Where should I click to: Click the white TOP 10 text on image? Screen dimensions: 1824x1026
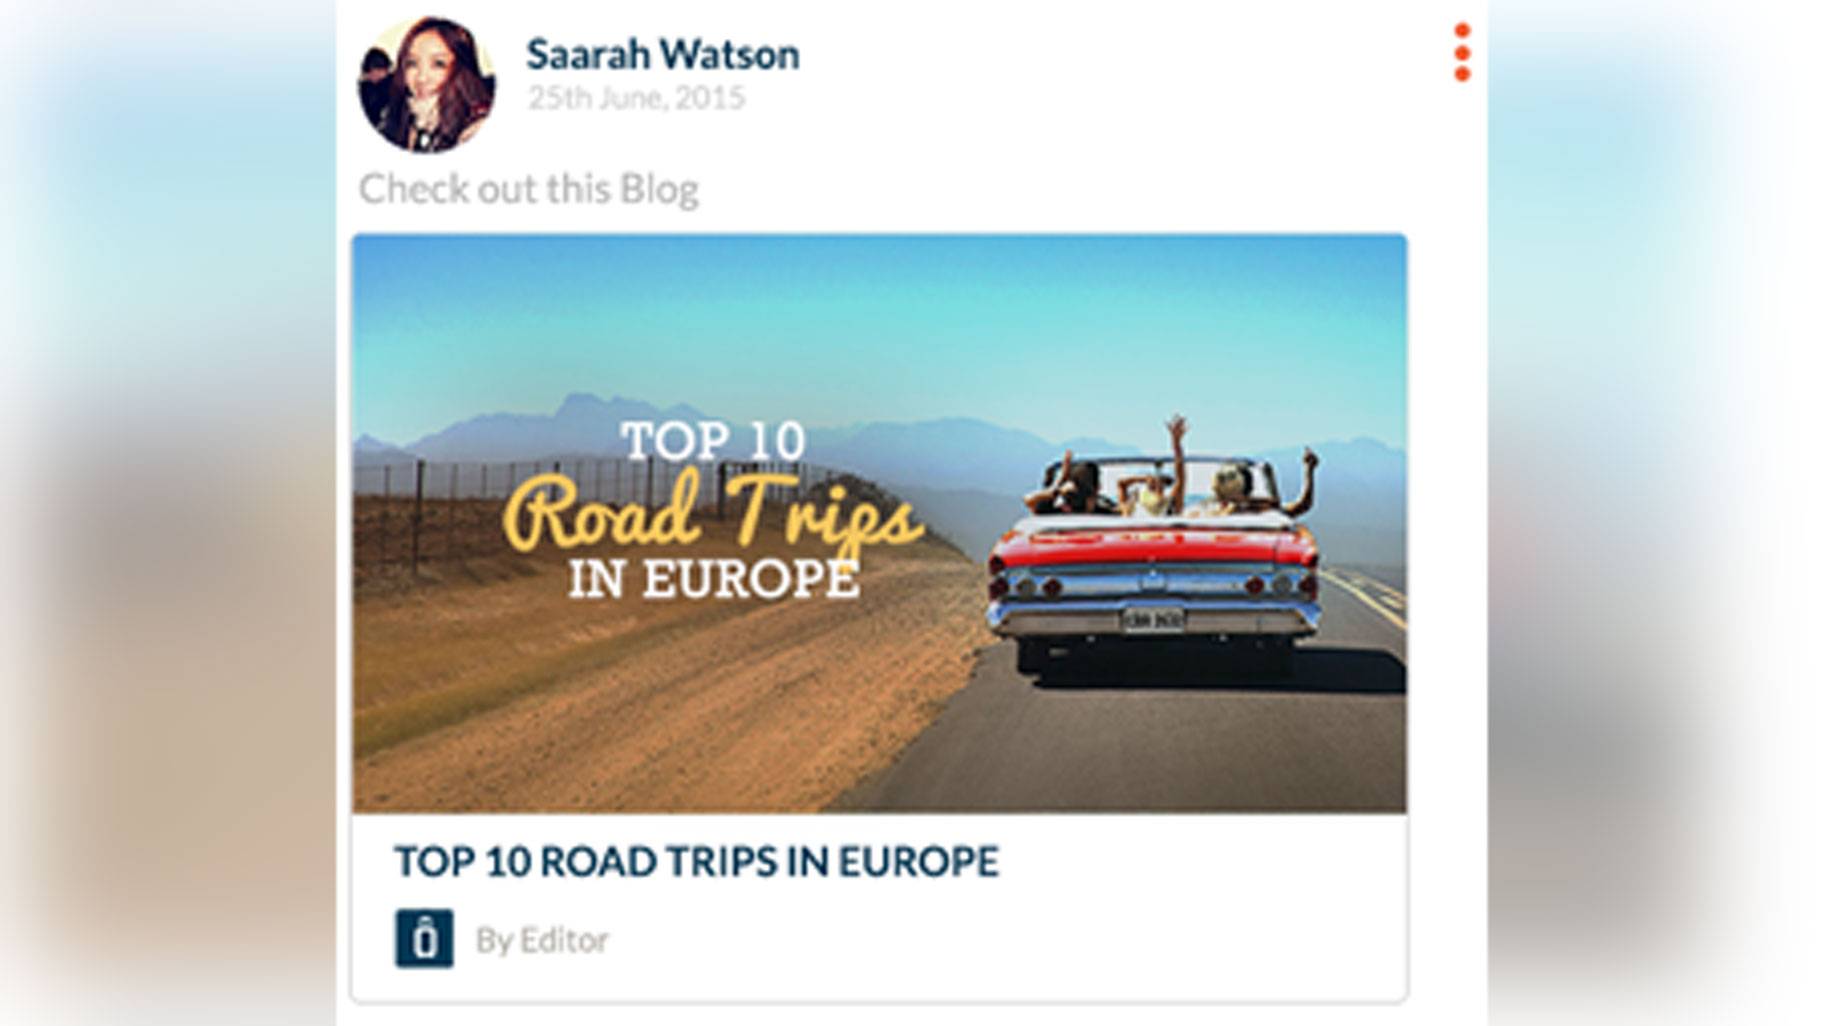click(712, 441)
